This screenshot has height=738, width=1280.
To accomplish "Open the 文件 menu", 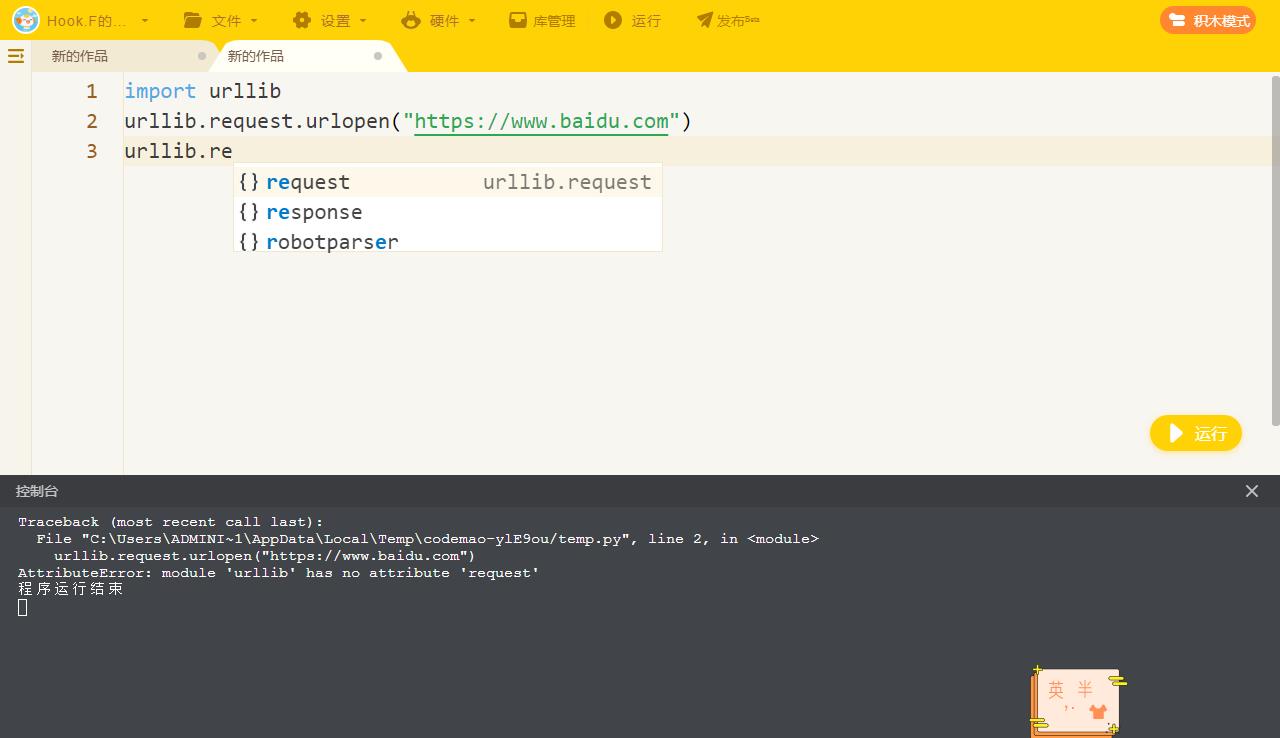I will pyautogui.click(x=226, y=21).
